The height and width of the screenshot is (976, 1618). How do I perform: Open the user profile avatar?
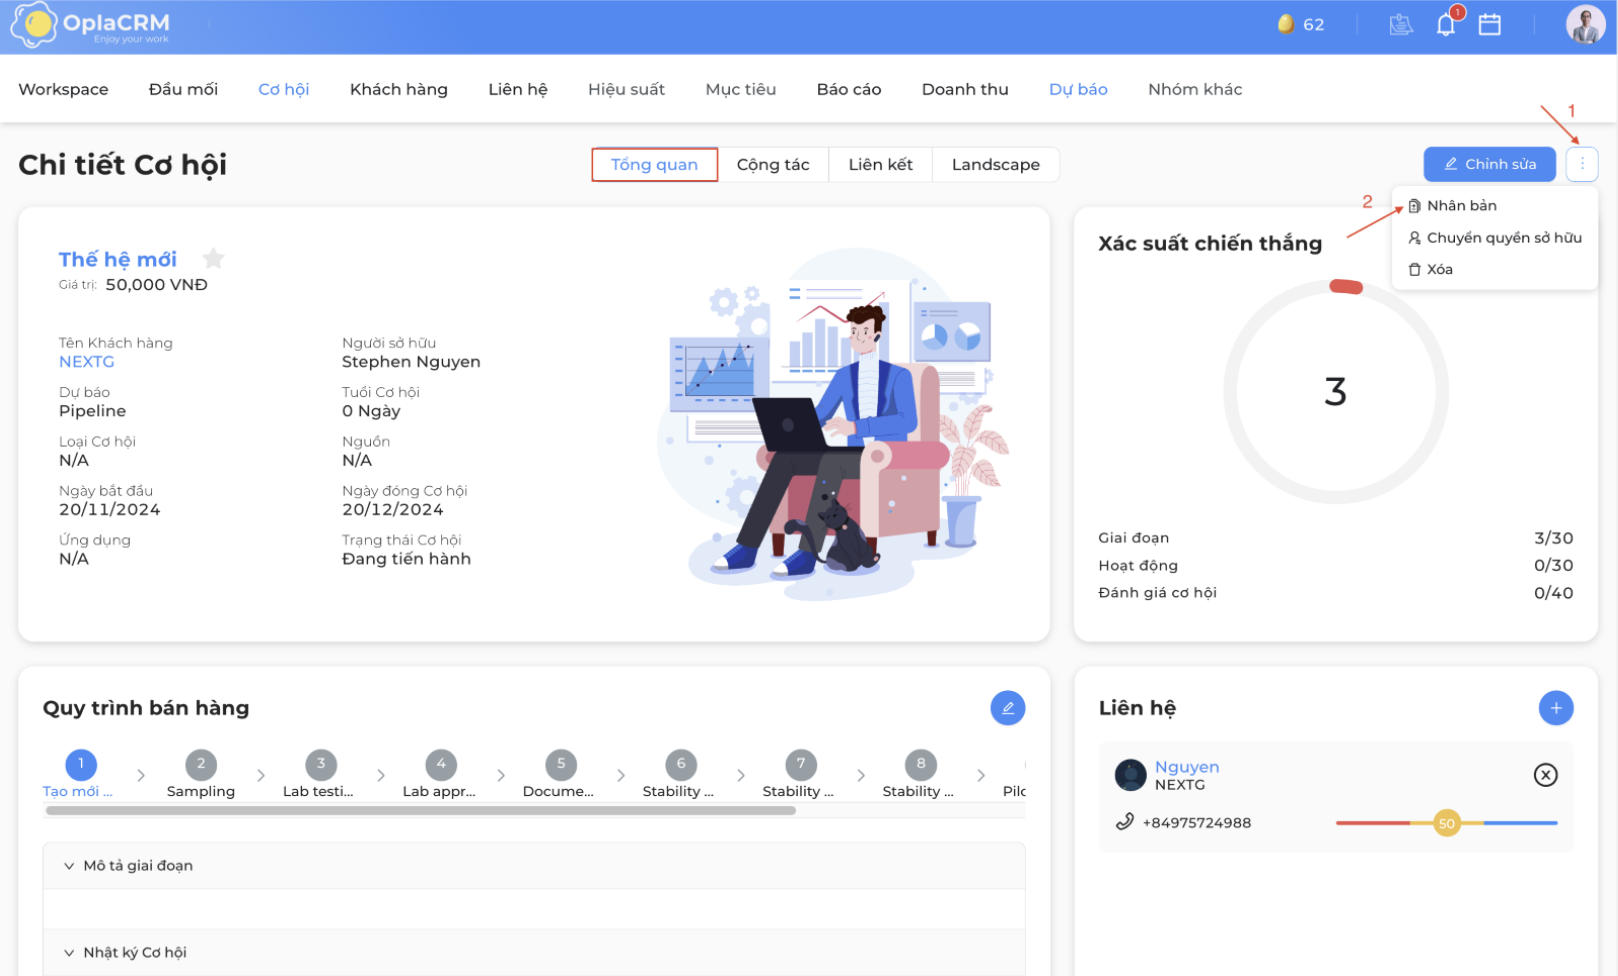1585,24
